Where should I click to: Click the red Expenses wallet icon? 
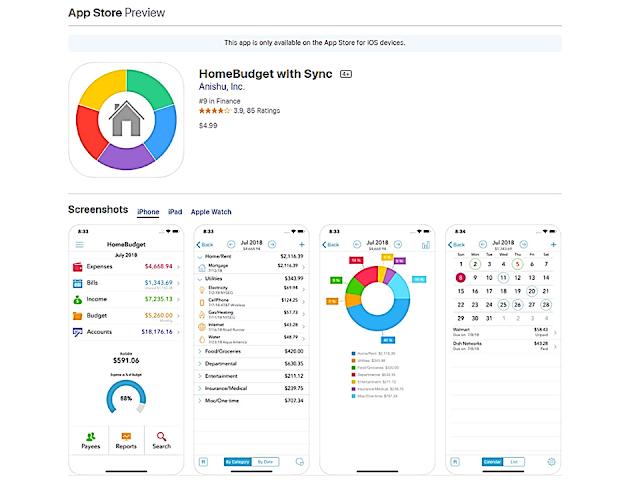coord(78,267)
